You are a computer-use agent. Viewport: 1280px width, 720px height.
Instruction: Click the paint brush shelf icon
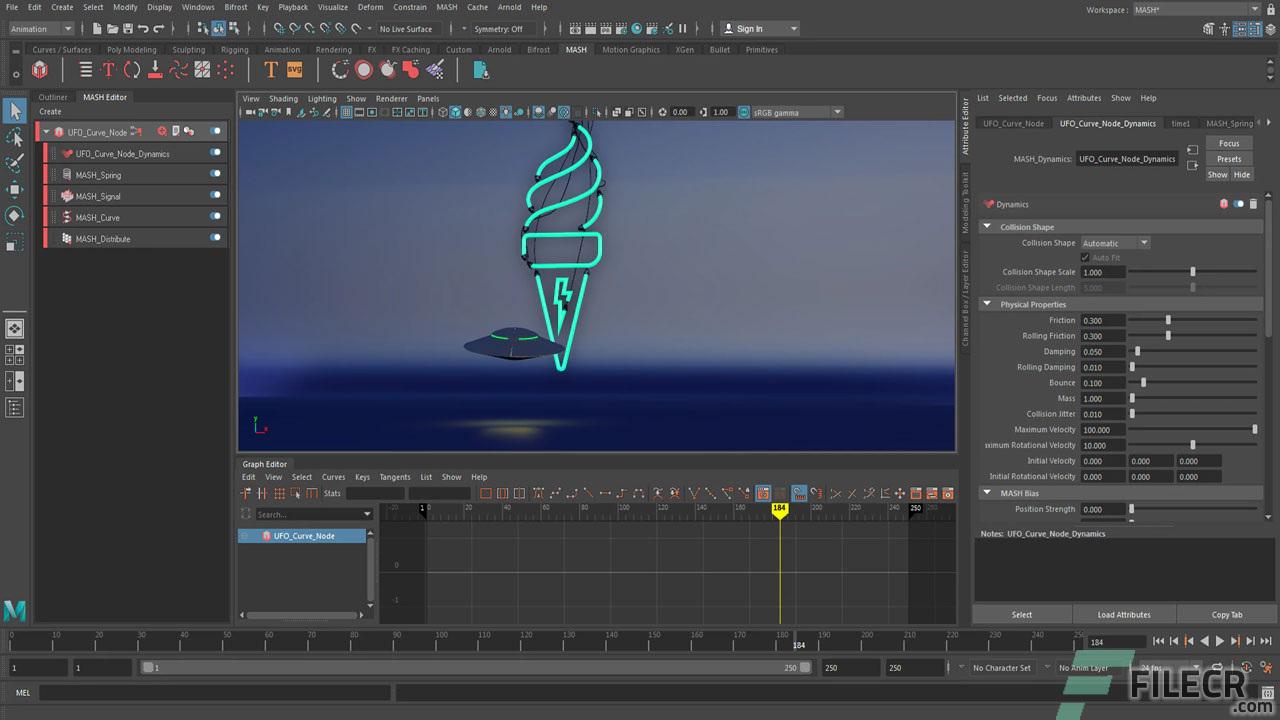pyautogui.click(x=435, y=70)
